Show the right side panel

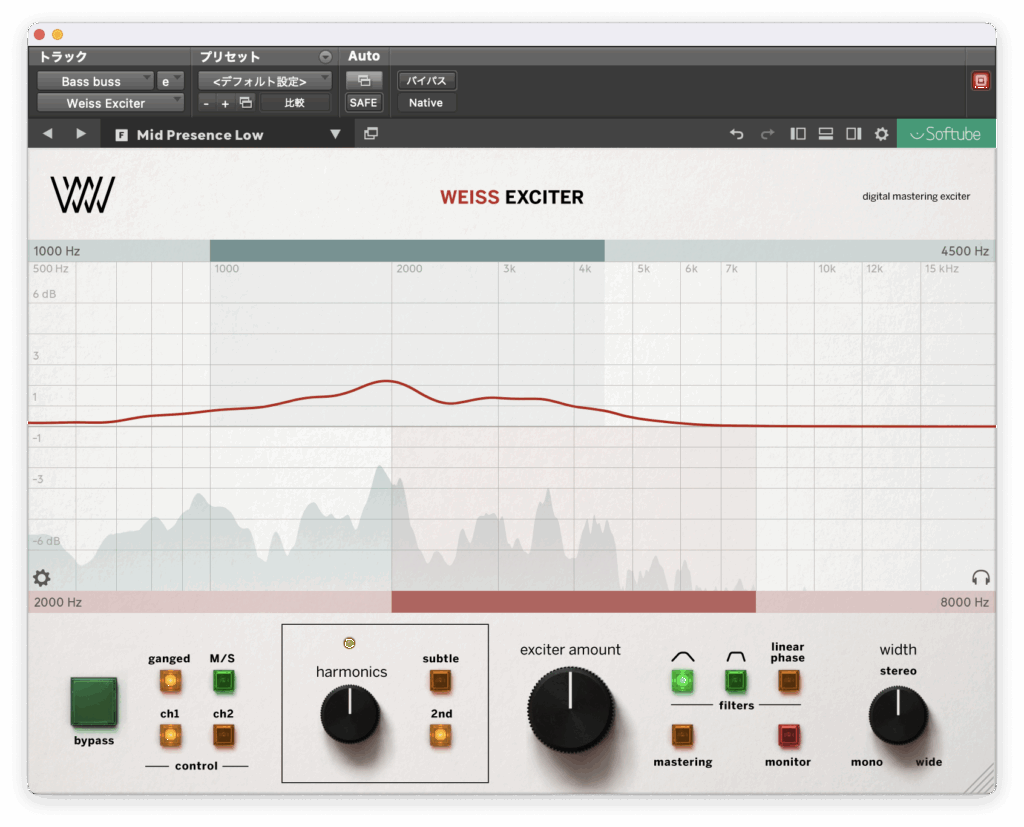(x=854, y=134)
